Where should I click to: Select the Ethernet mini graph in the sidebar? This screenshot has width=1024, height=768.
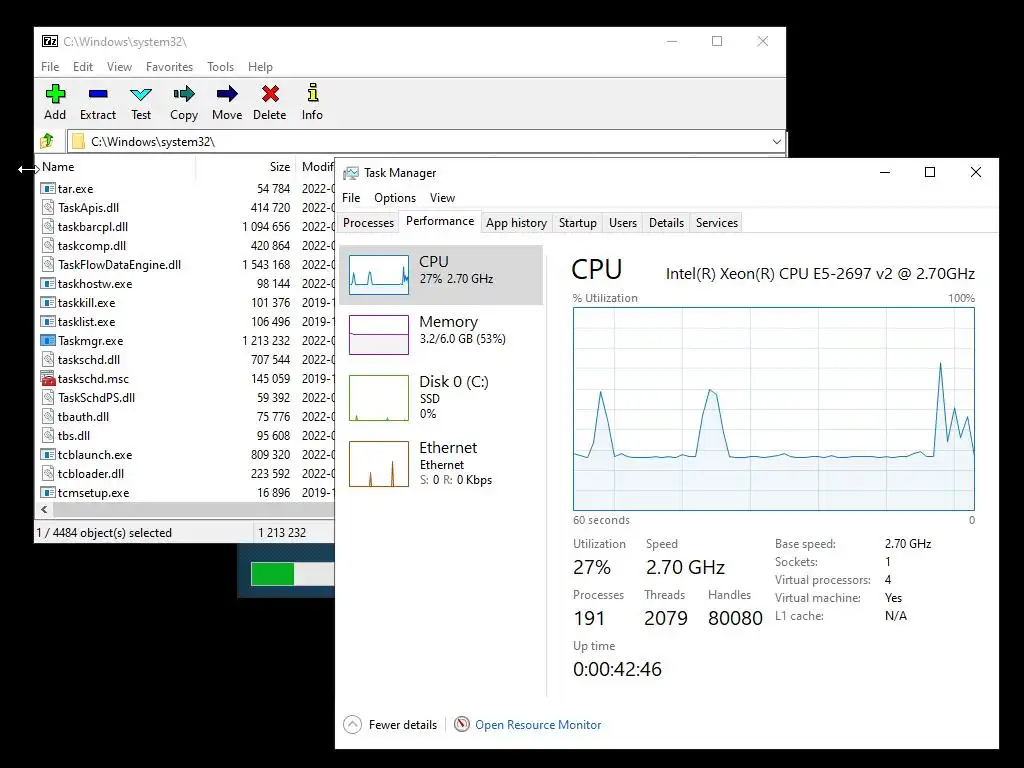(379, 464)
